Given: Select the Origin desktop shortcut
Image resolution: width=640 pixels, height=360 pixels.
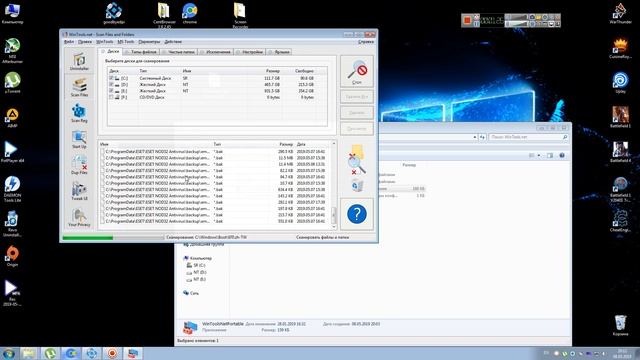Looking at the screenshot, I should 12,257.
